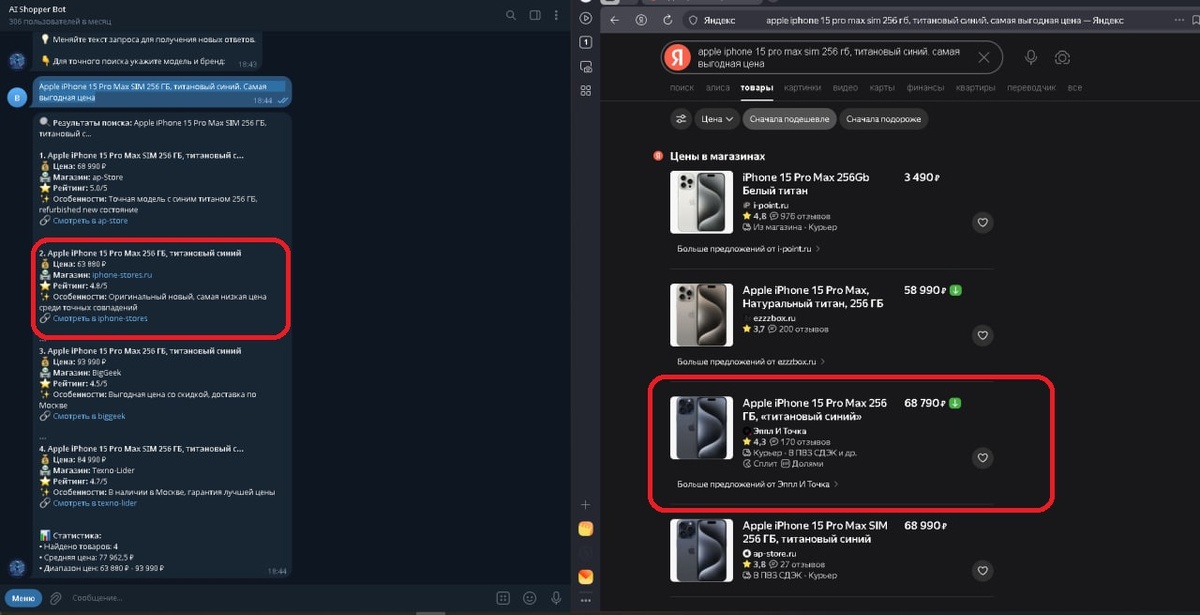The height and width of the screenshot is (615, 1200).
Task: Switch to the алиса tab
Action: 718,88
